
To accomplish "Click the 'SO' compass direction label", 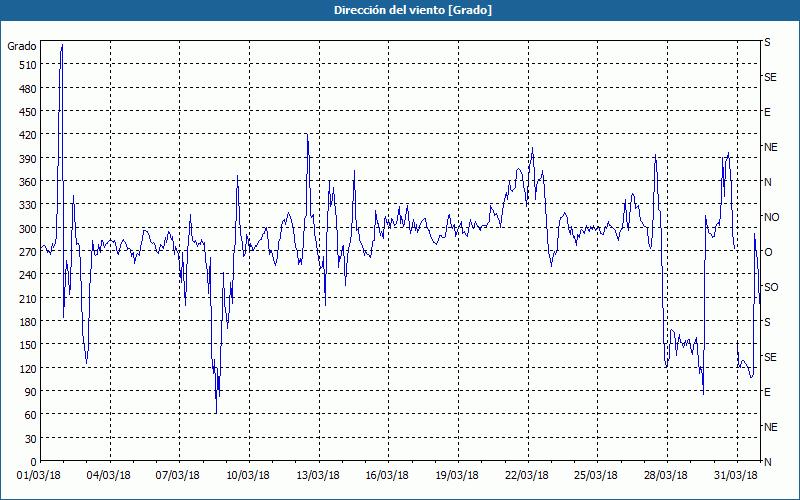I will pyautogui.click(x=771, y=287).
